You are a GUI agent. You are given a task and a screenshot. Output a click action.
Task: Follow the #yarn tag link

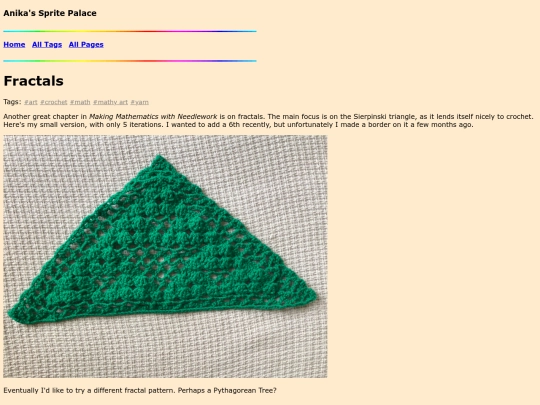(x=139, y=102)
